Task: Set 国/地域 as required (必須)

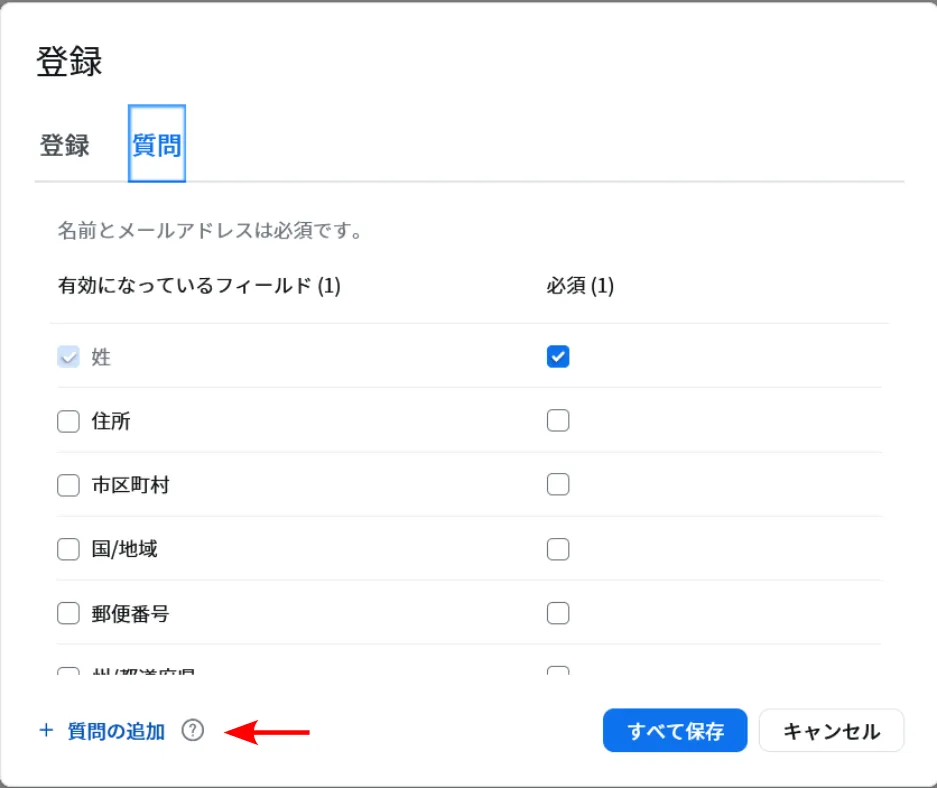Action: point(558,549)
